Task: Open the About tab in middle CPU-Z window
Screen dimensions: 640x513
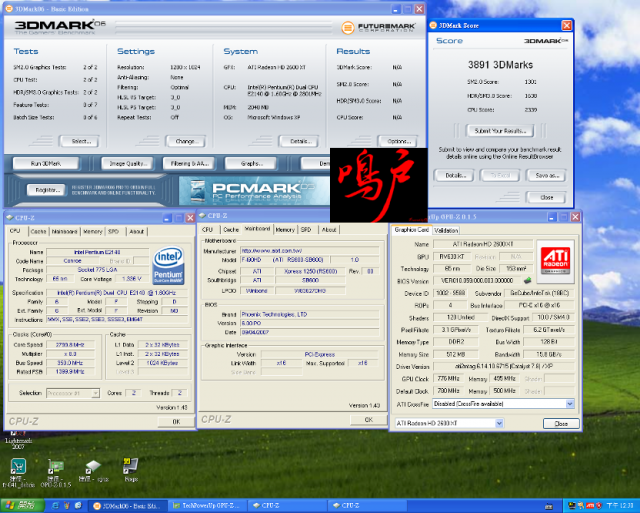Action: (x=329, y=230)
